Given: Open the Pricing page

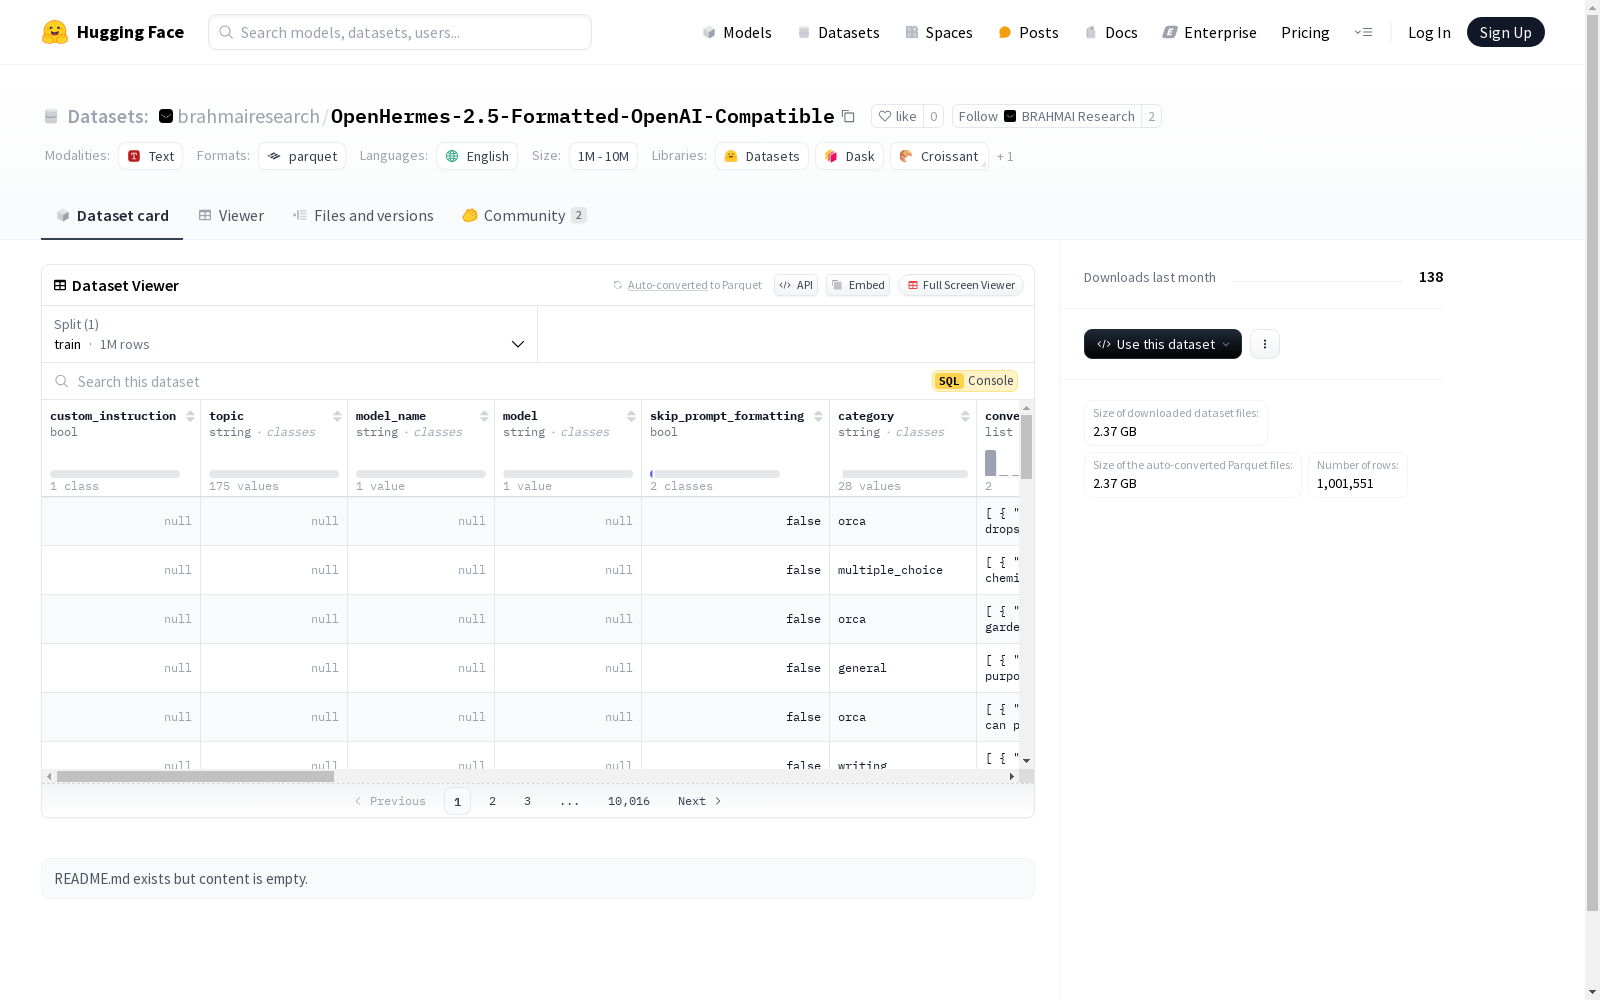Looking at the screenshot, I should [x=1305, y=32].
